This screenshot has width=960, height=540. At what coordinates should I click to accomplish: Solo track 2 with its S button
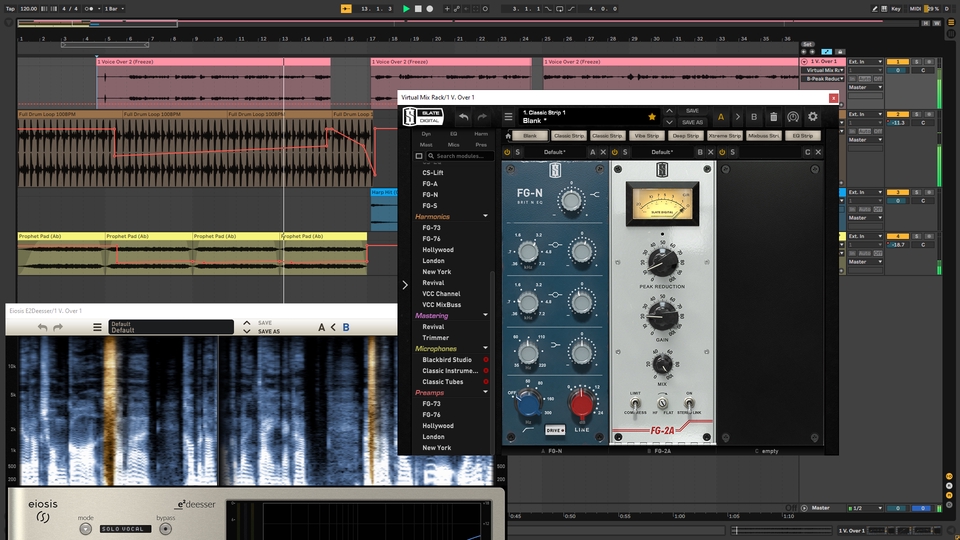click(x=917, y=114)
